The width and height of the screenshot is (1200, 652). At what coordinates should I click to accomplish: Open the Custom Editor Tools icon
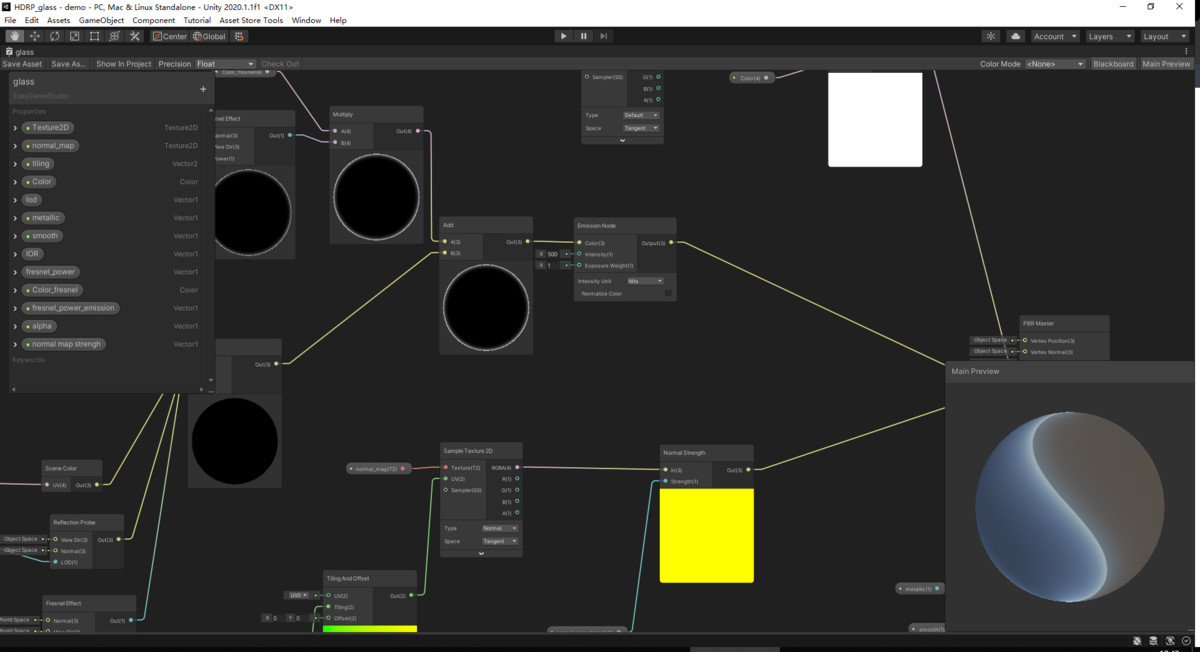click(x=133, y=35)
